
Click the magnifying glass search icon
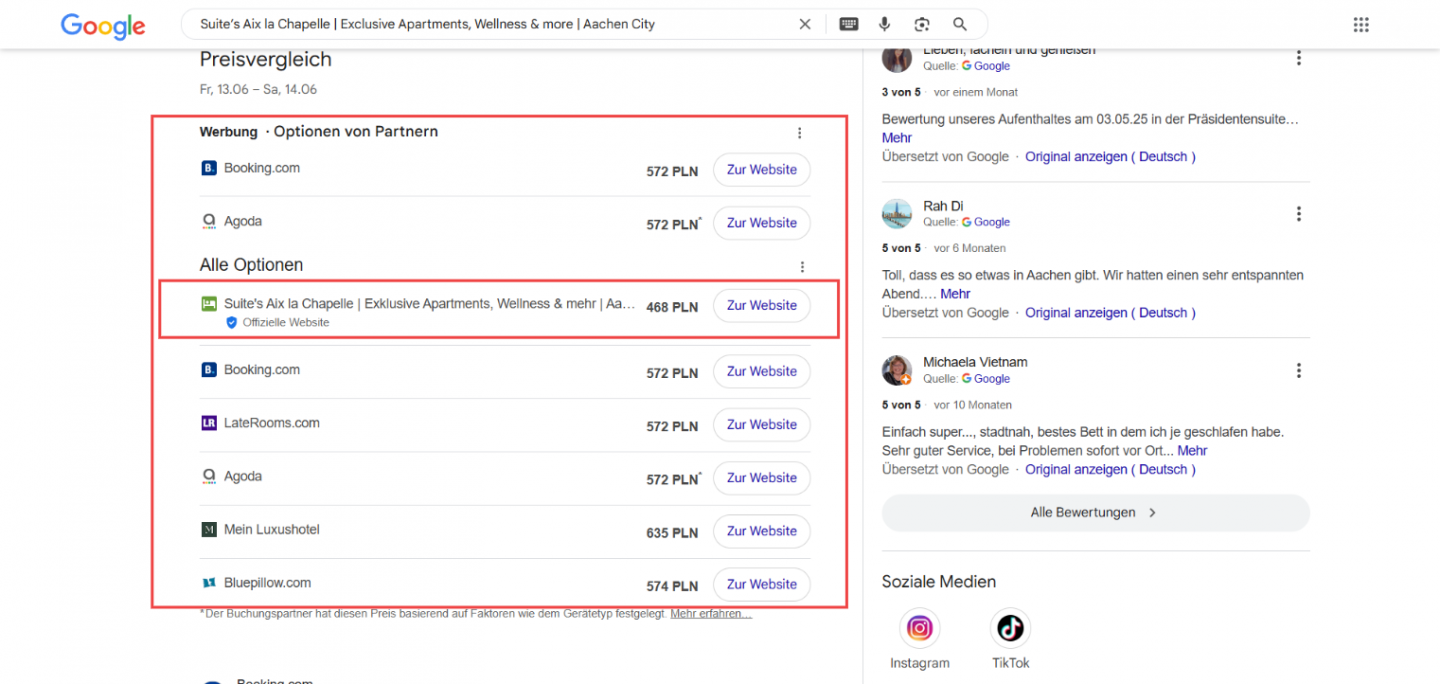960,24
